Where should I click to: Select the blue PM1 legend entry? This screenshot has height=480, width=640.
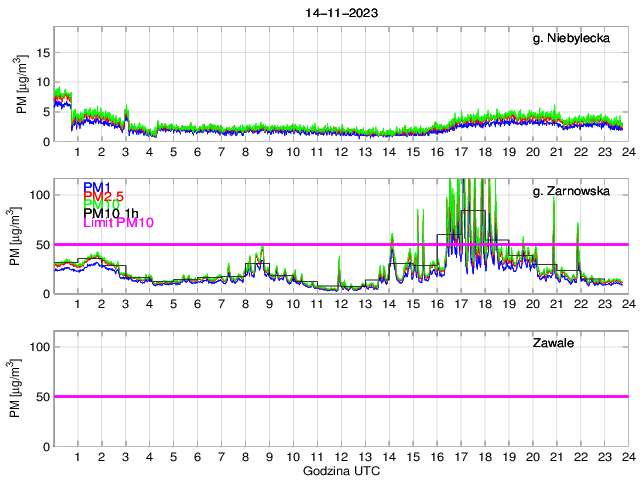coord(97,187)
